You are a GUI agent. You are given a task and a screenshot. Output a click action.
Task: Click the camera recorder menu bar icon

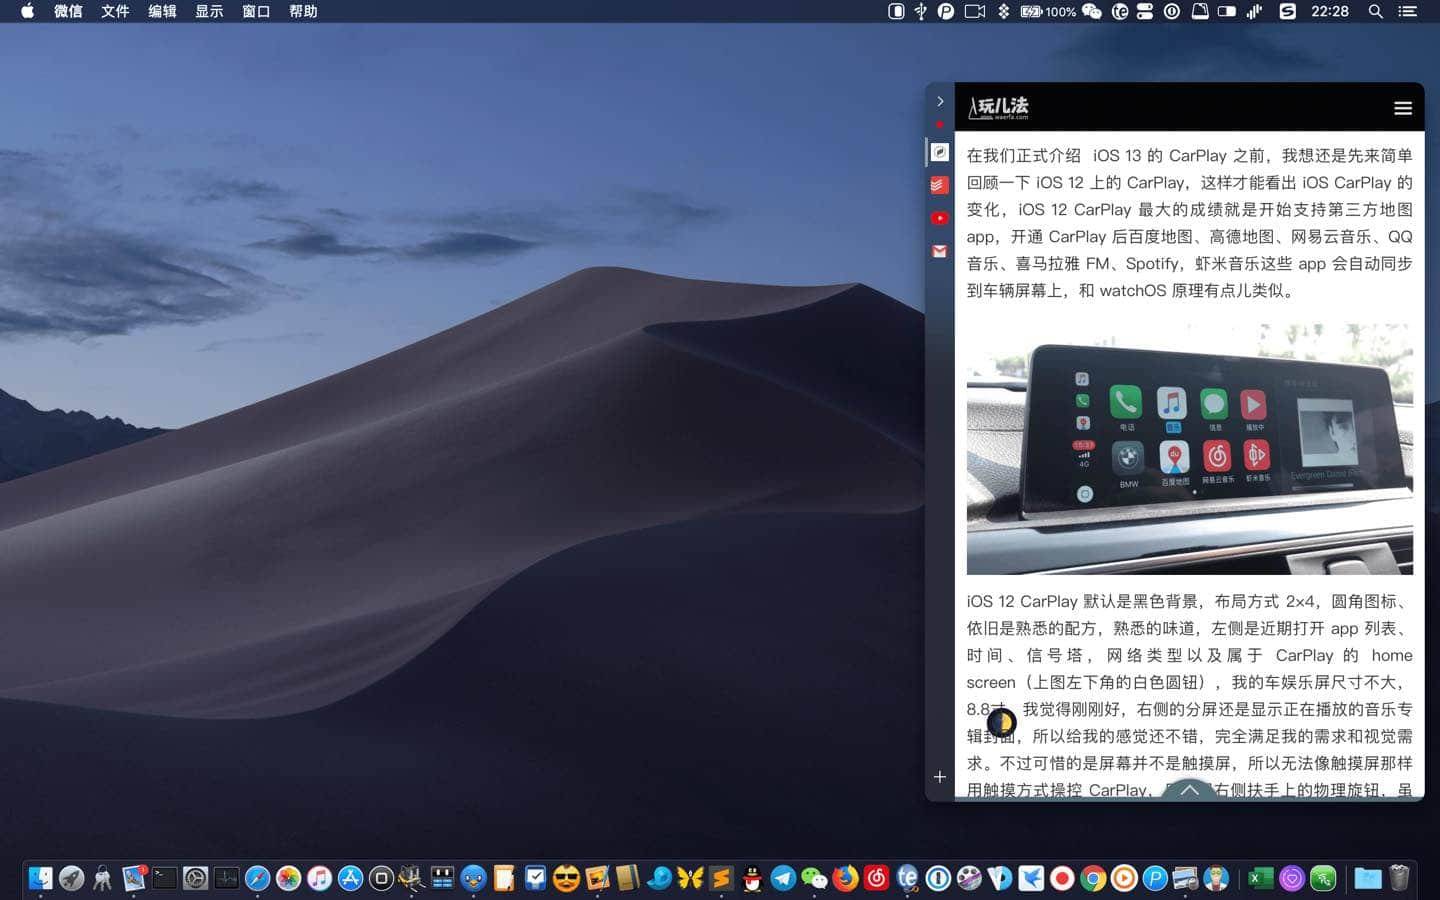point(974,11)
